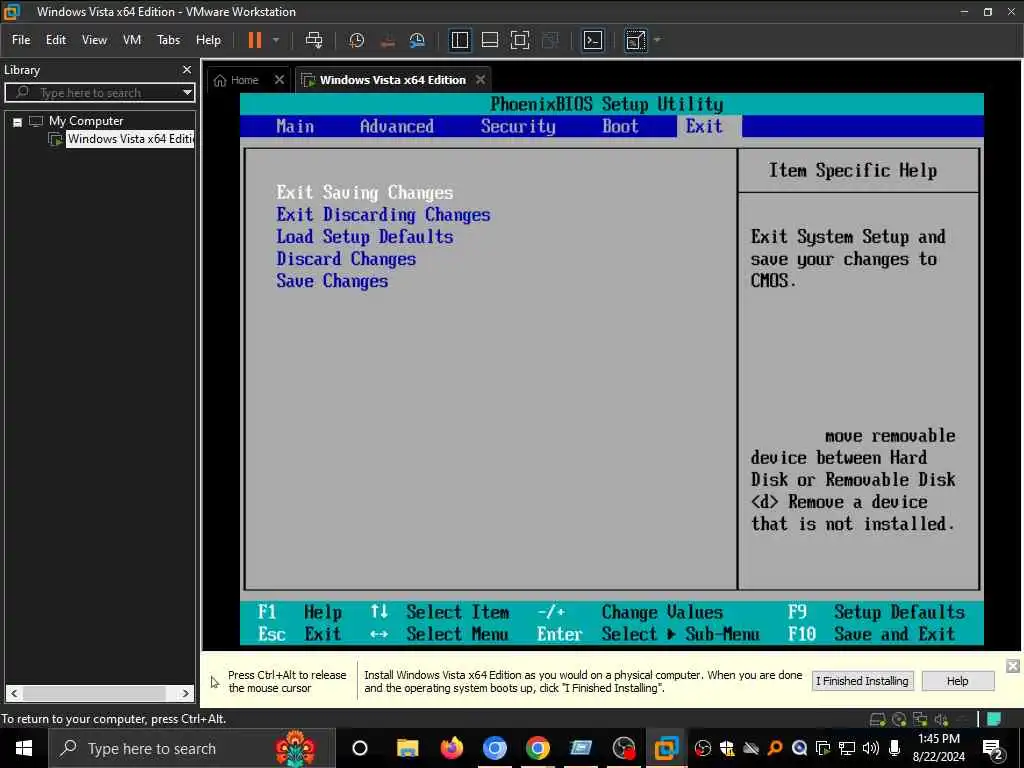Choose Exit Saving Changes option
Screen dimensions: 1024x768
point(364,193)
